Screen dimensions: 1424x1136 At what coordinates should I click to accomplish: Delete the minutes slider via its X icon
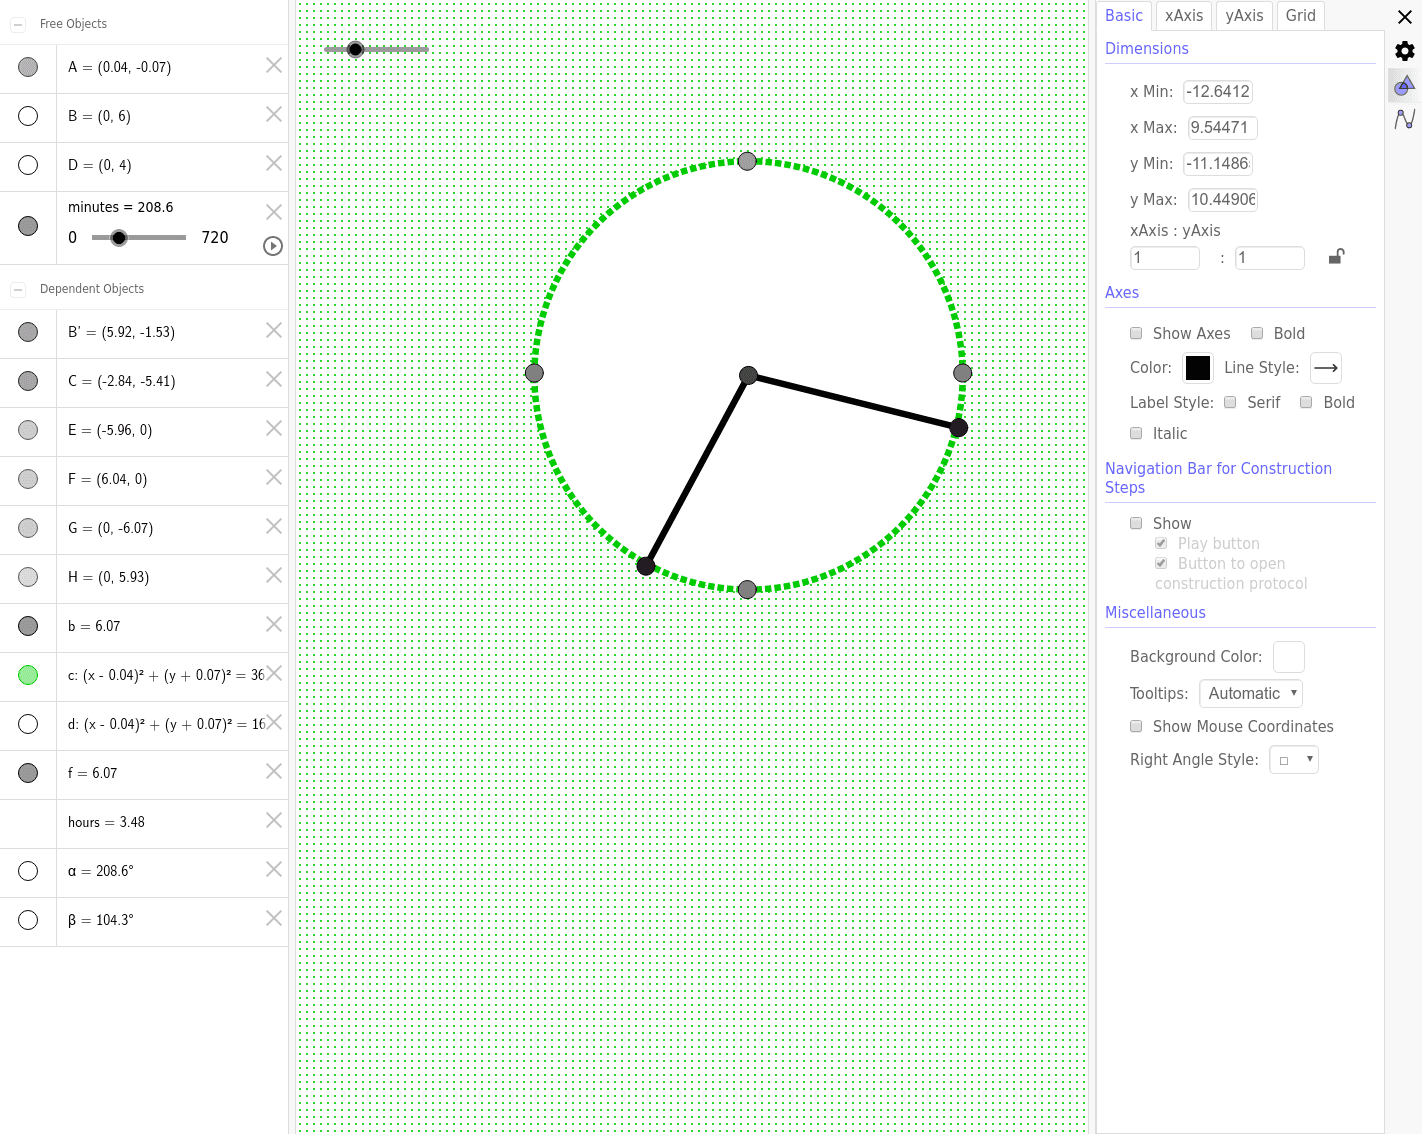[273, 212]
